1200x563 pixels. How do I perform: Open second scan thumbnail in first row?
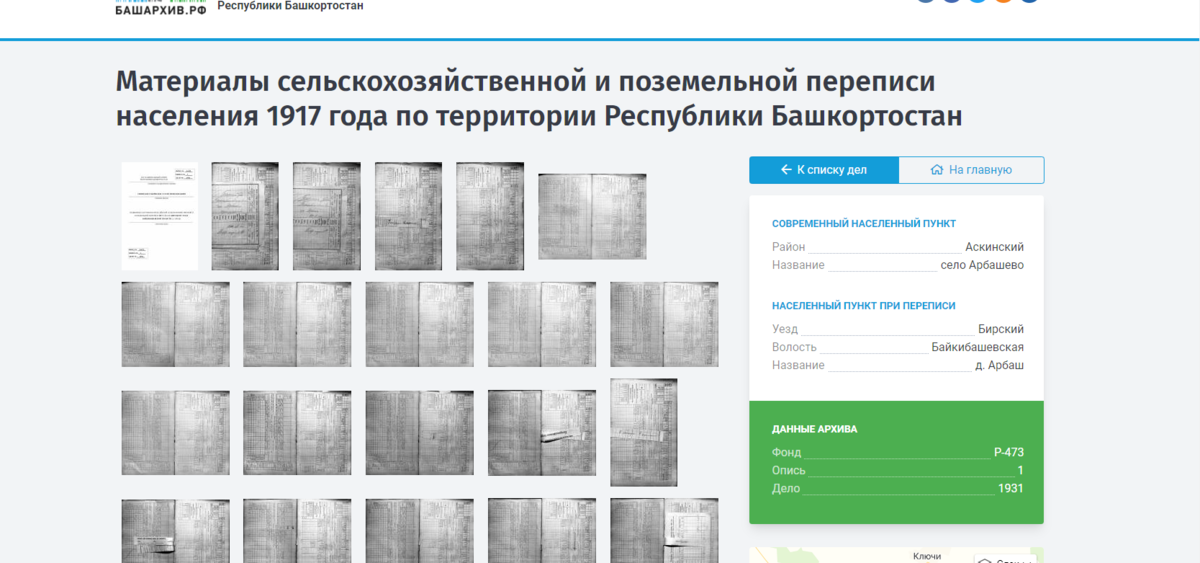[245, 216]
